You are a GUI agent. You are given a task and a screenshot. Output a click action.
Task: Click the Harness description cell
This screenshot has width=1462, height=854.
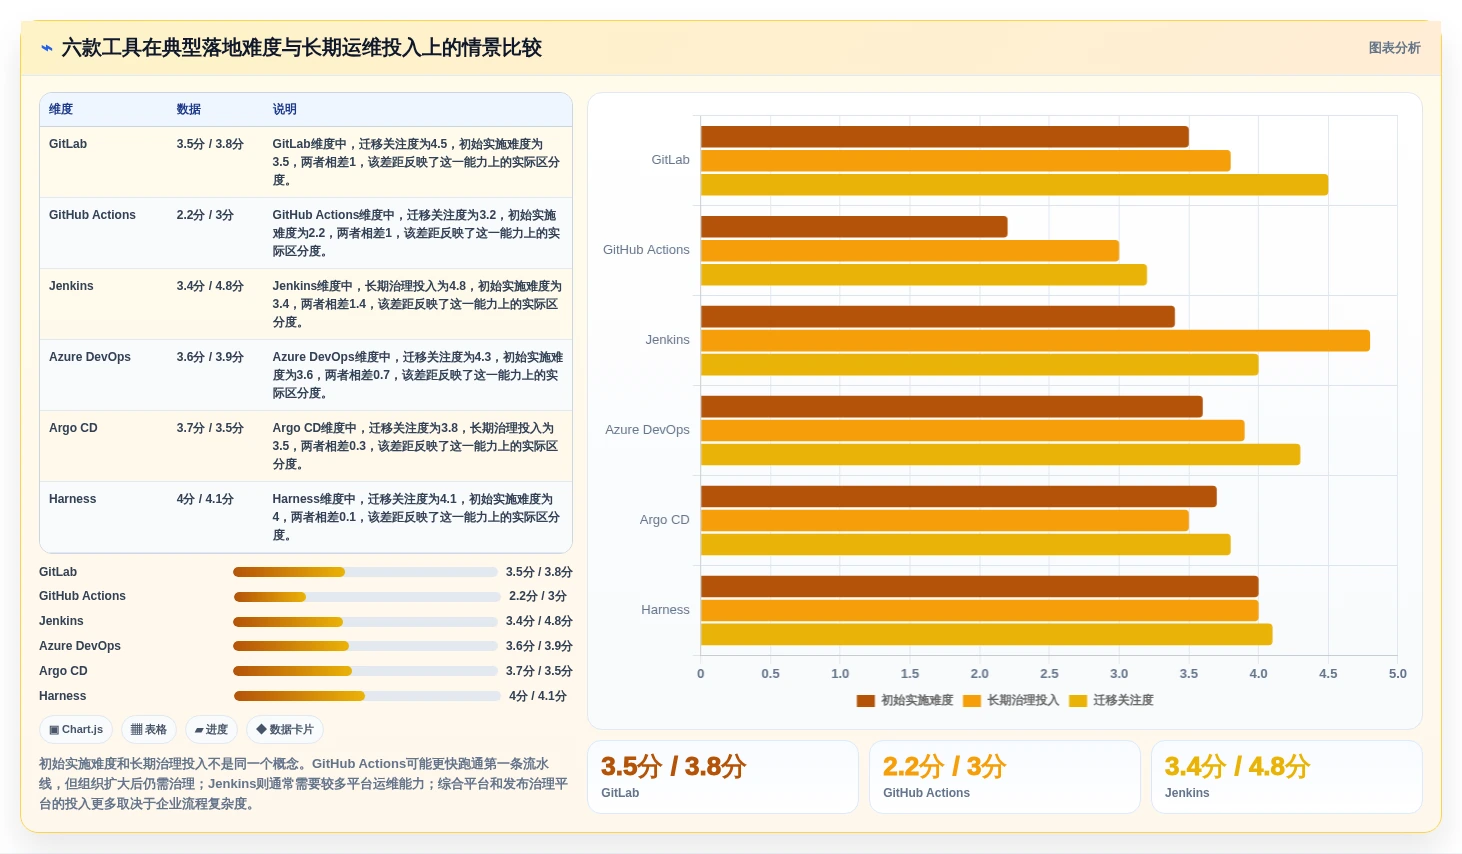(x=417, y=517)
